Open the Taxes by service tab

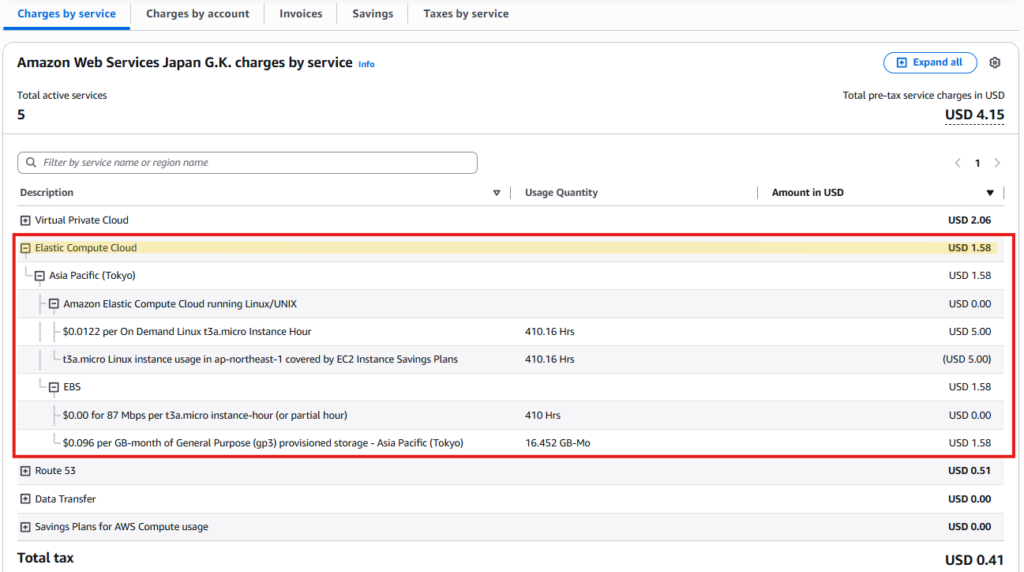465,14
